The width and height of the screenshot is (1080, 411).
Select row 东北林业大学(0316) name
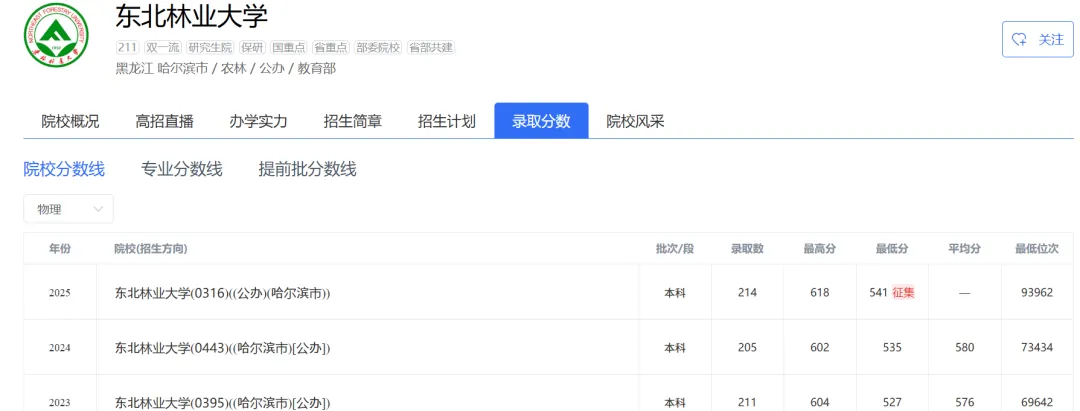222,293
